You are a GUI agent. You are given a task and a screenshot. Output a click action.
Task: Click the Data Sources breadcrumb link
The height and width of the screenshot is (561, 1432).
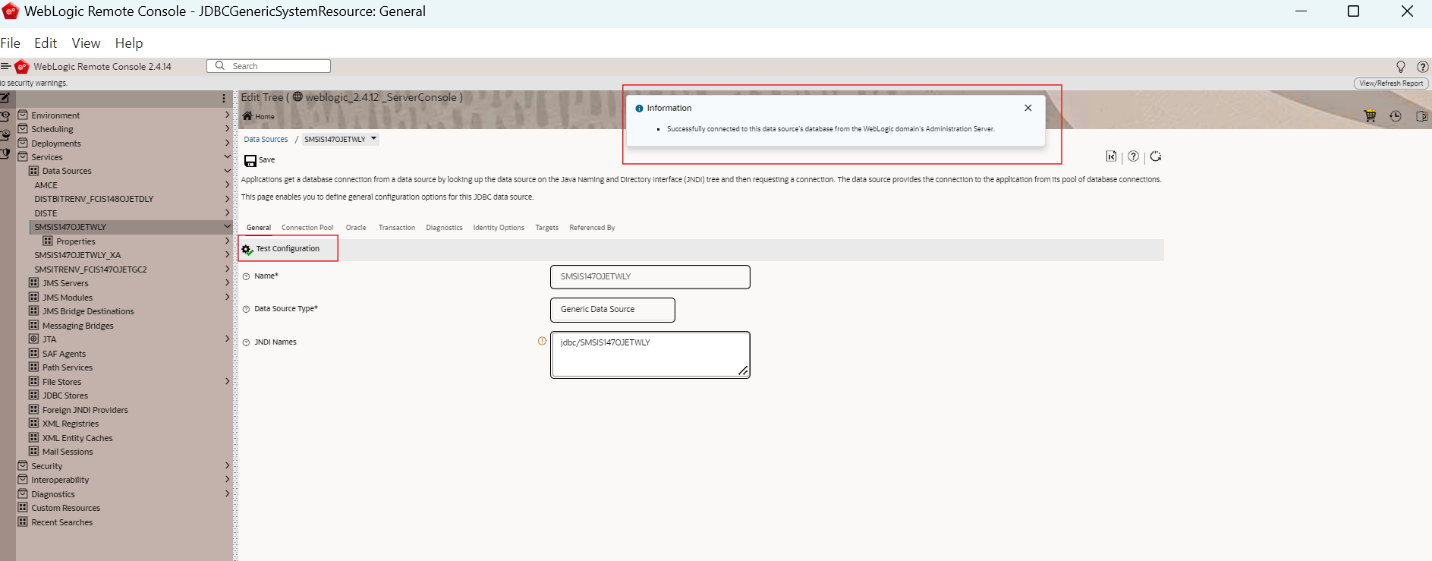tap(266, 139)
